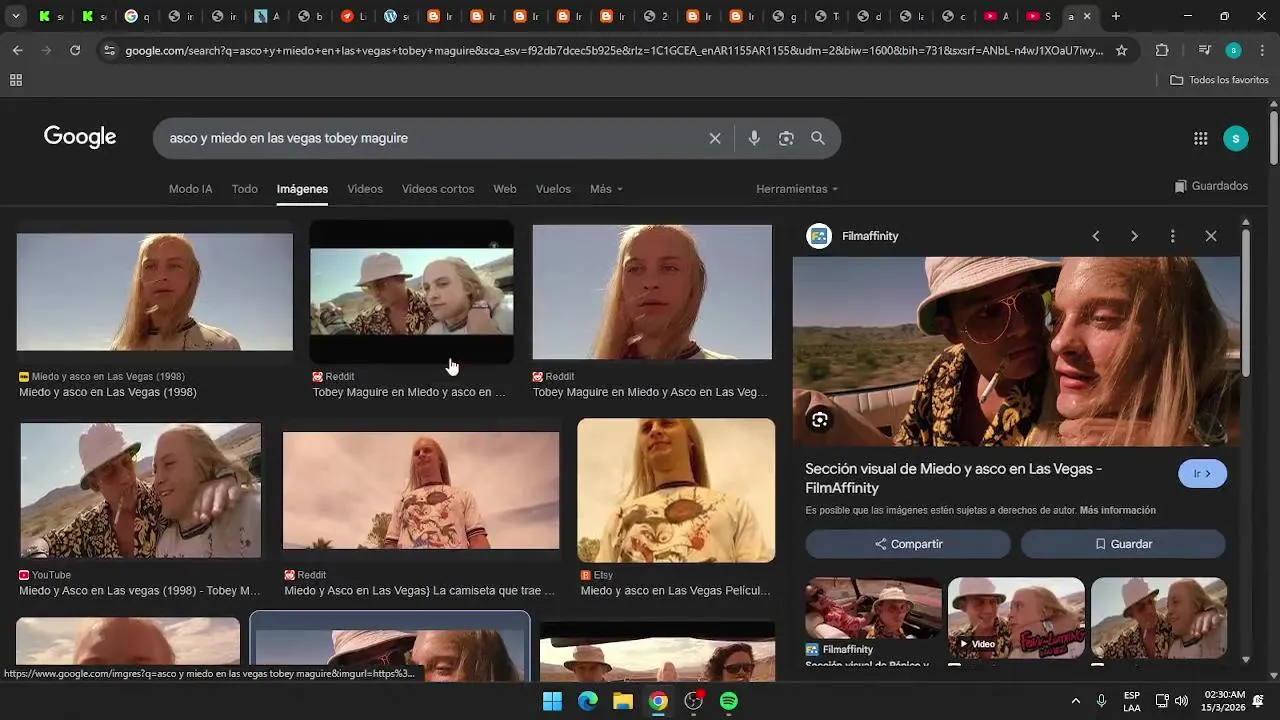Clear the search box with the X icon

(715, 138)
